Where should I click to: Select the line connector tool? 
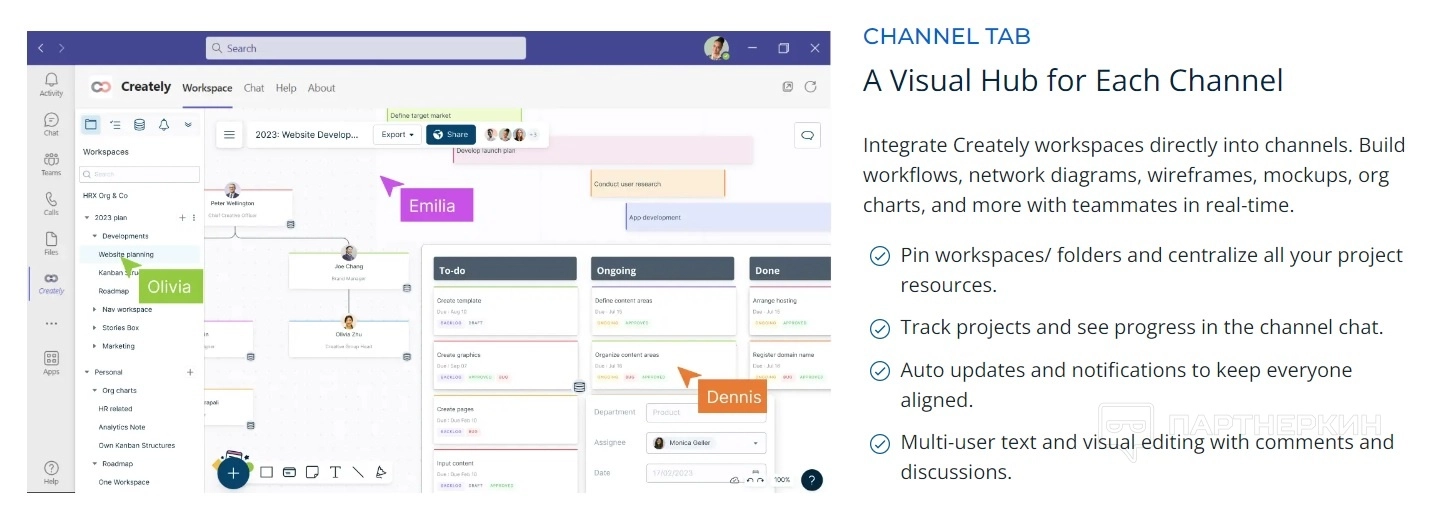358,472
